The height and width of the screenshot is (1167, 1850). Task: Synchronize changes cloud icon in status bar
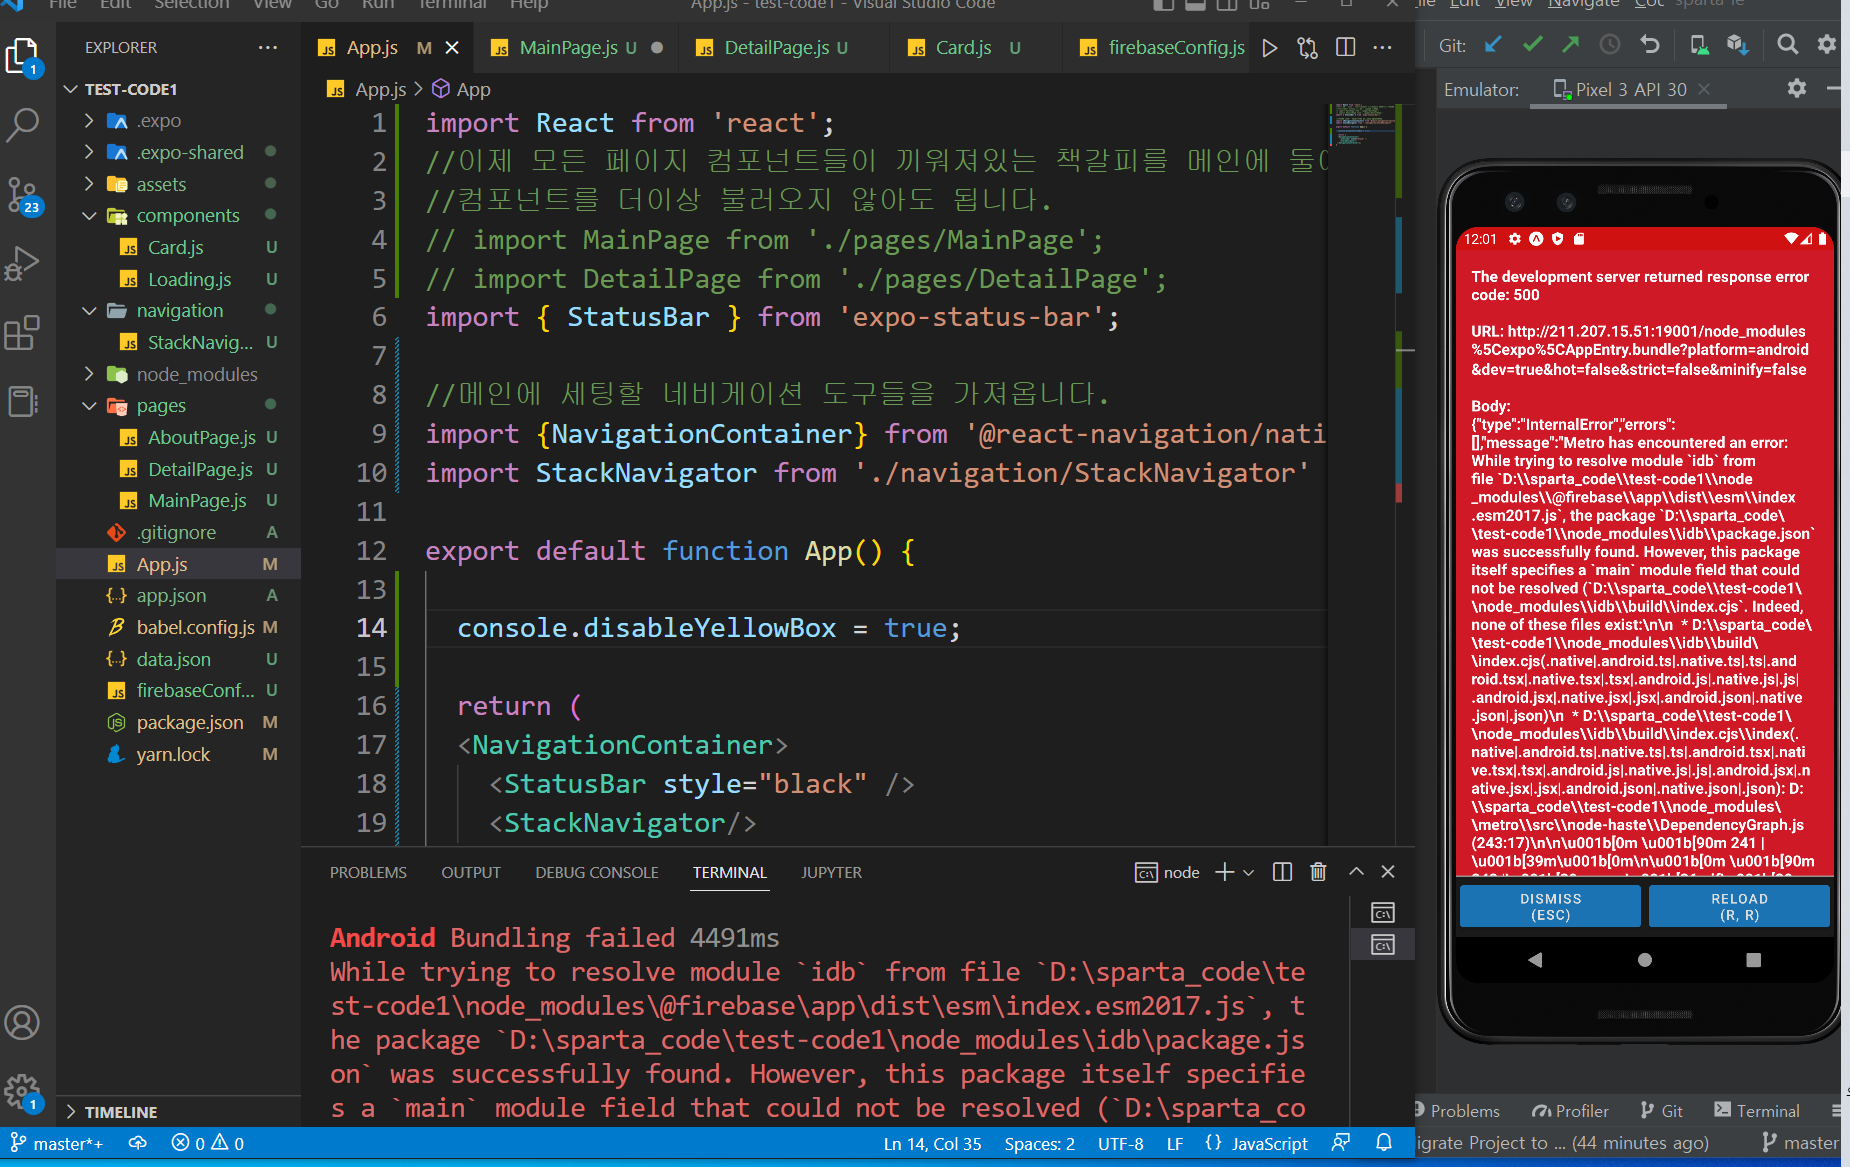tap(138, 1143)
